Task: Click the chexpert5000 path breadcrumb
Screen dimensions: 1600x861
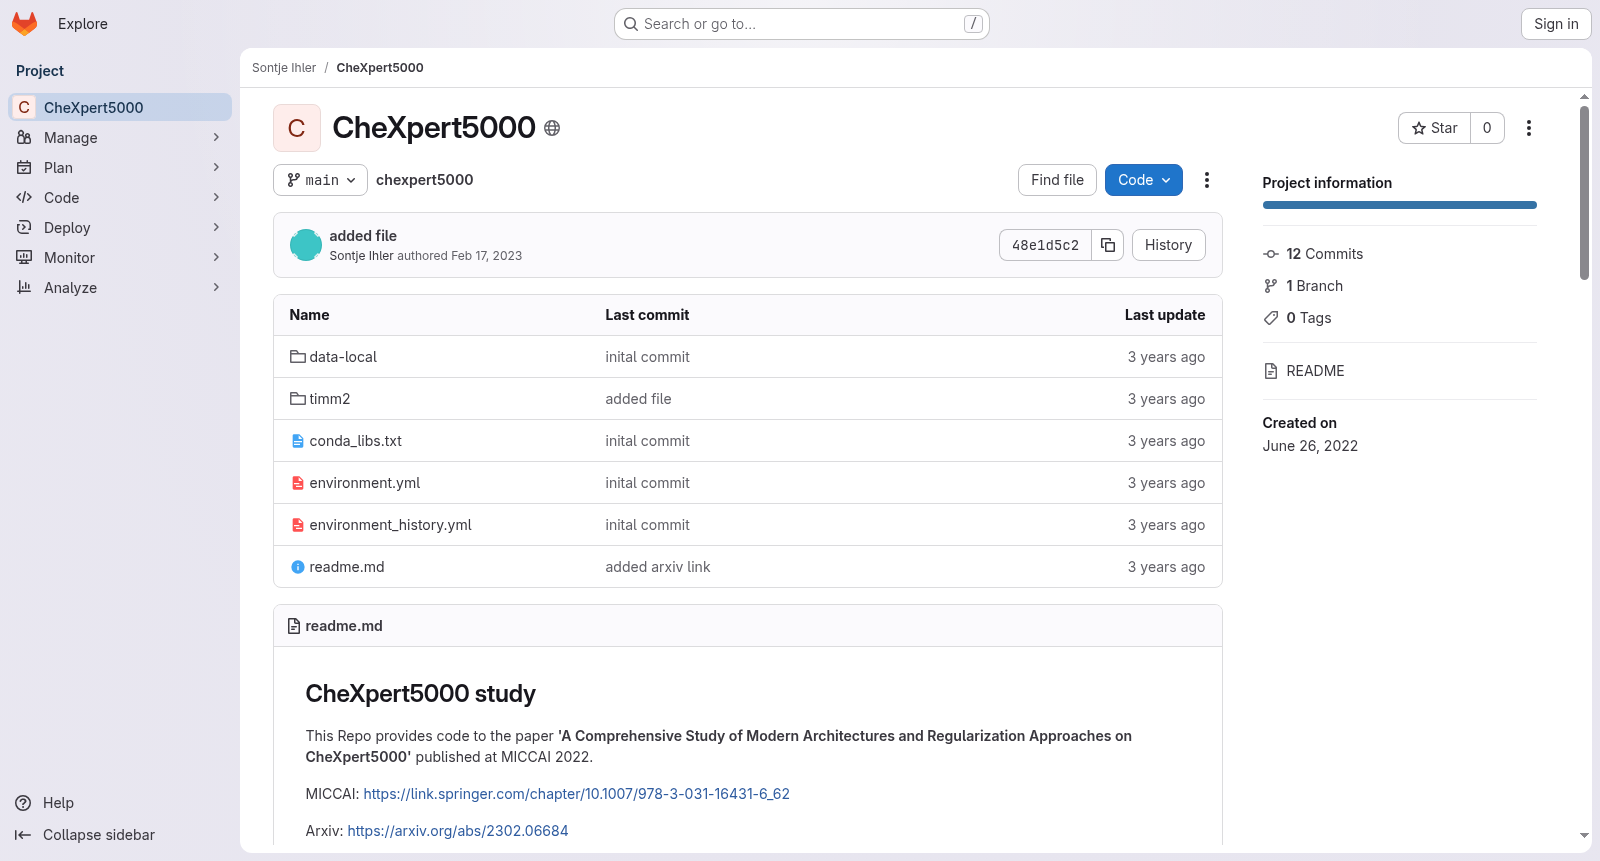Action: point(425,180)
